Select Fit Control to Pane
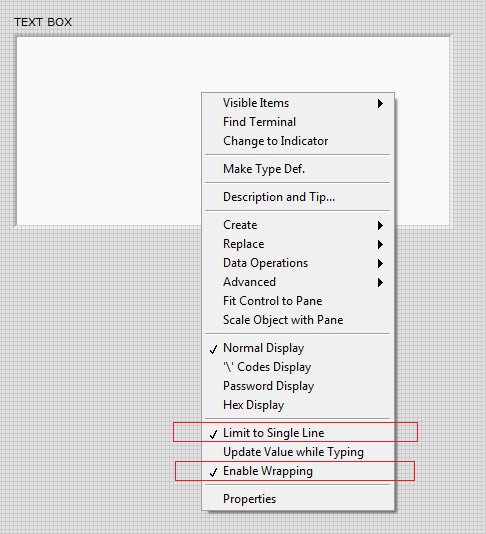Image resolution: width=486 pixels, height=534 pixels. [298, 301]
